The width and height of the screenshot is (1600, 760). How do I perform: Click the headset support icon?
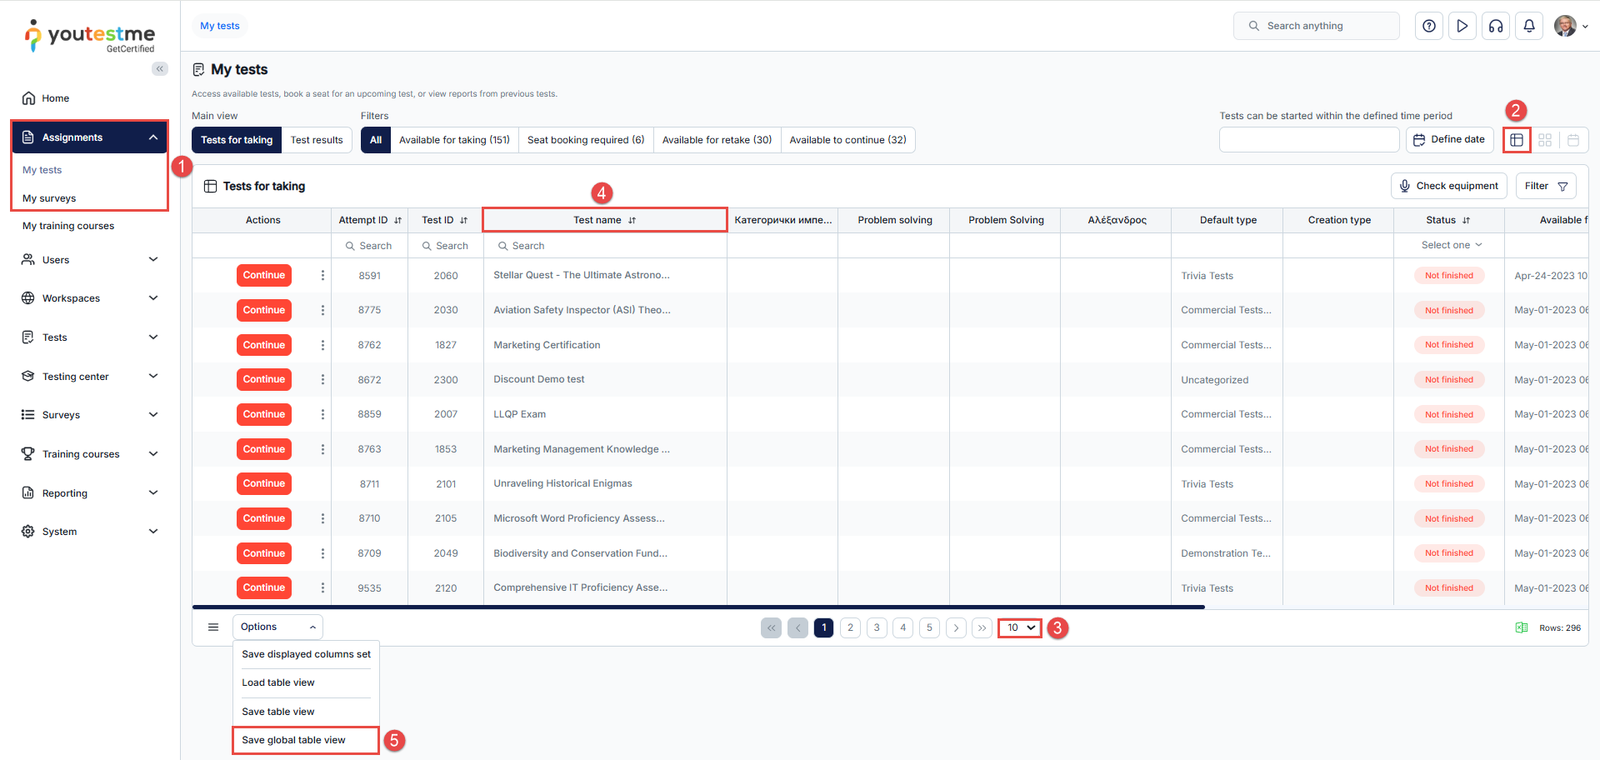point(1496,26)
